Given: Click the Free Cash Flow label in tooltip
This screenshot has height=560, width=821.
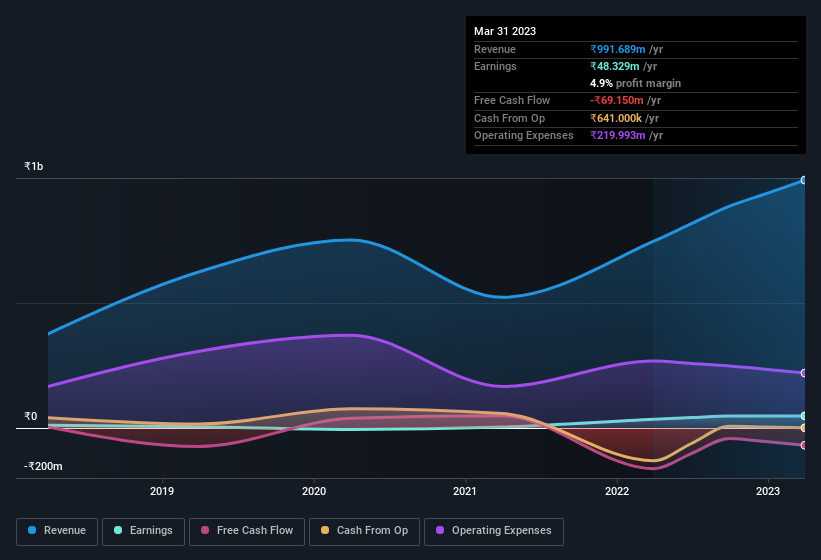Looking at the screenshot, I should click(512, 100).
